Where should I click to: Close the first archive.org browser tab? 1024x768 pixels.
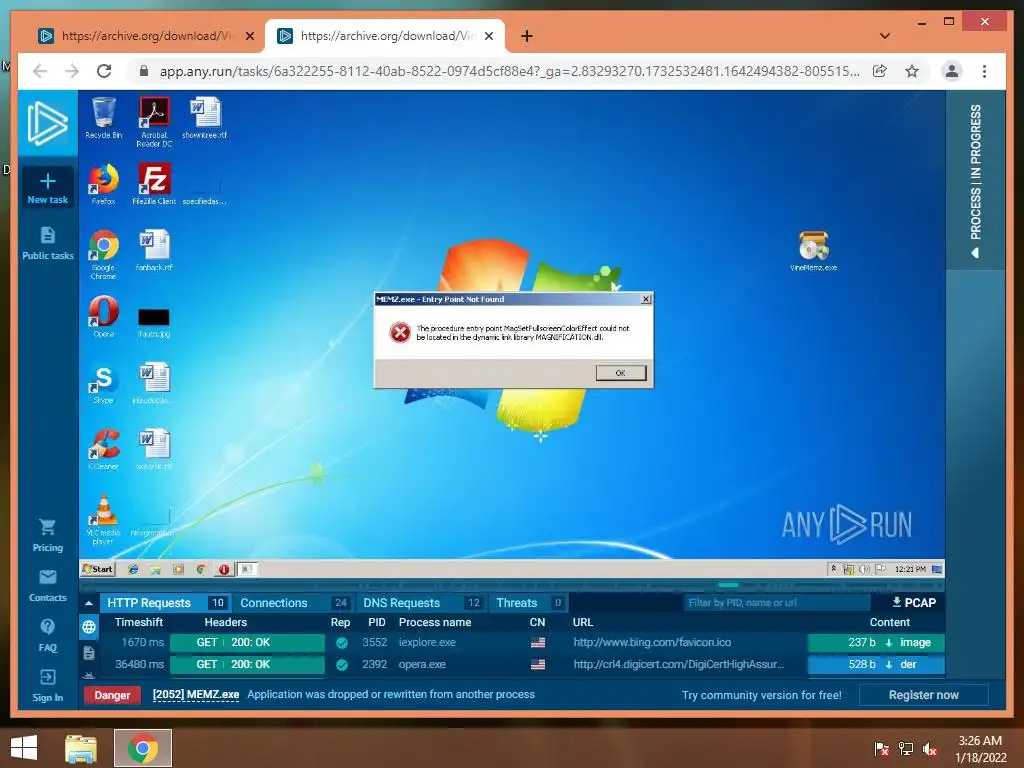click(x=249, y=36)
